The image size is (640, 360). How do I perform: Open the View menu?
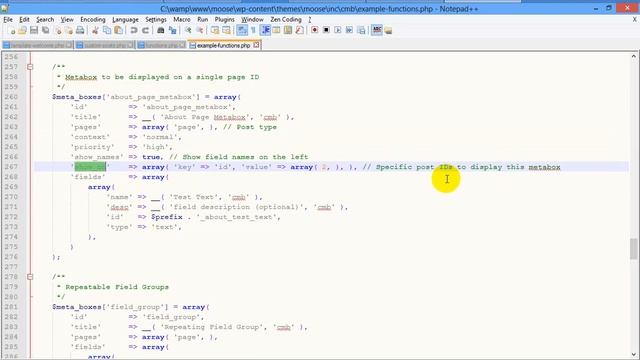click(67, 20)
